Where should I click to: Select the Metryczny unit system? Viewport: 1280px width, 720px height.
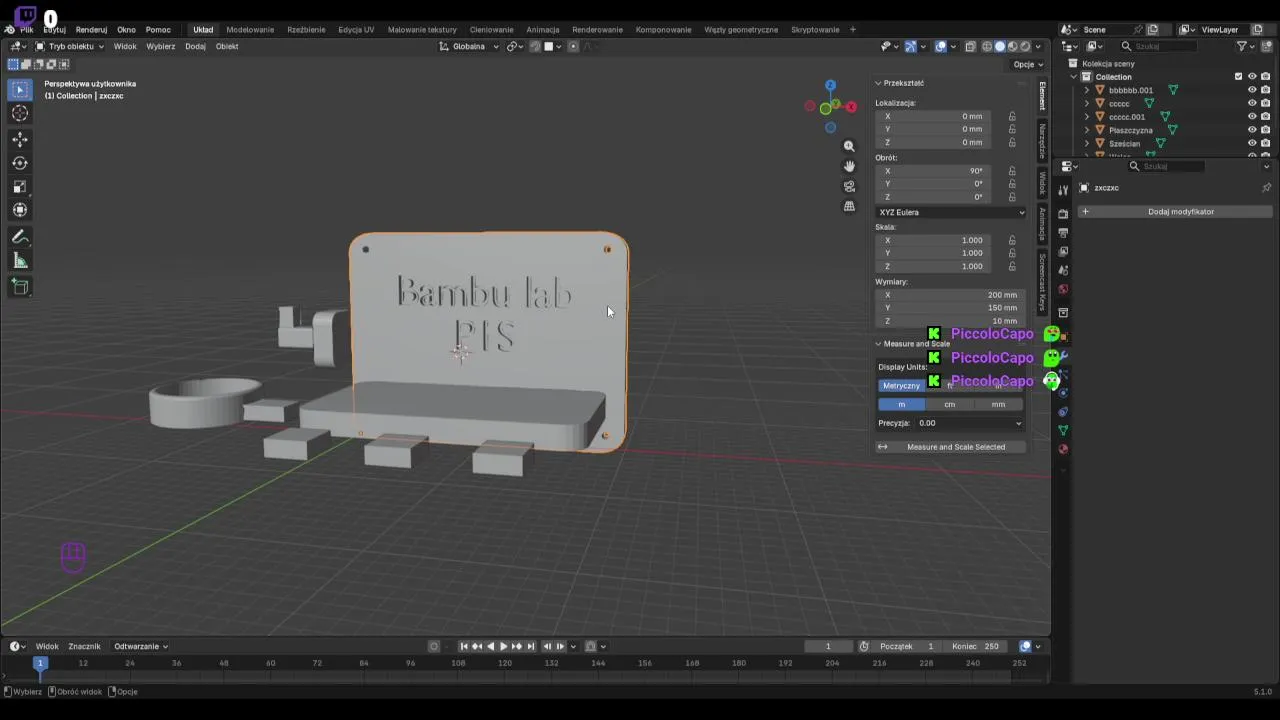pyautogui.click(x=901, y=385)
